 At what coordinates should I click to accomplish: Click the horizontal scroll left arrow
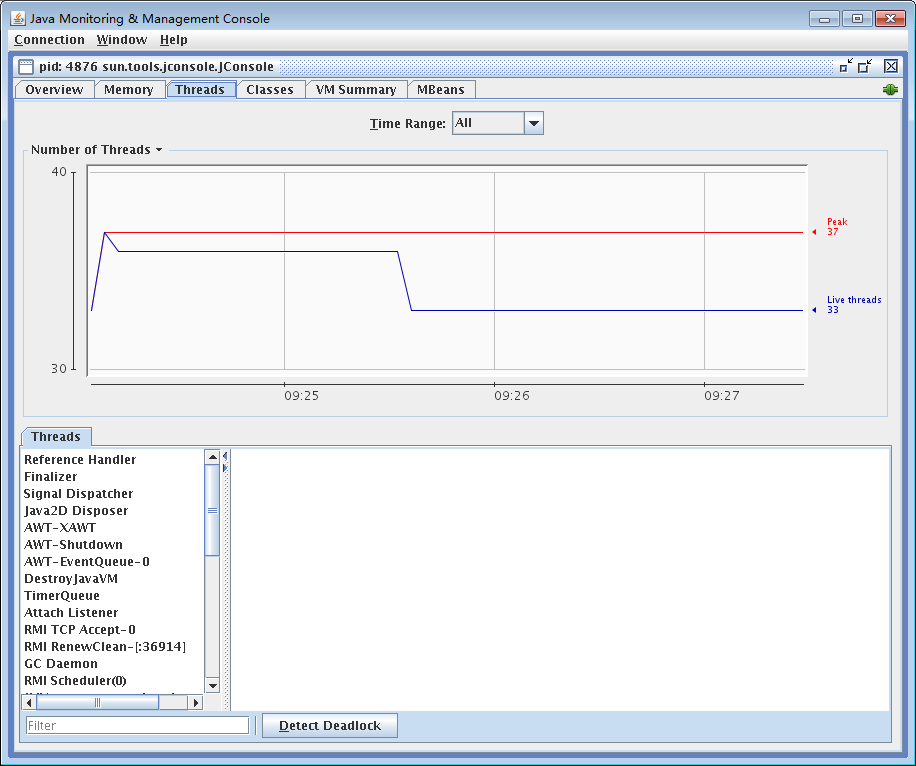pos(29,702)
